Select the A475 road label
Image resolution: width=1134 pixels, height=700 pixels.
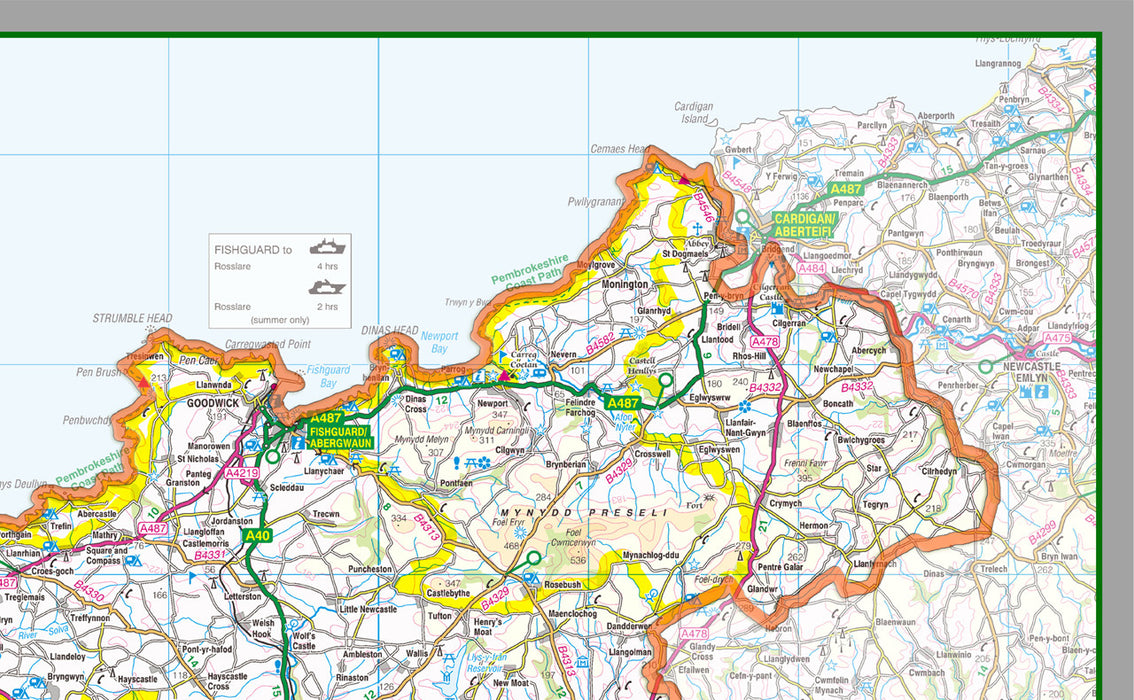click(1057, 338)
